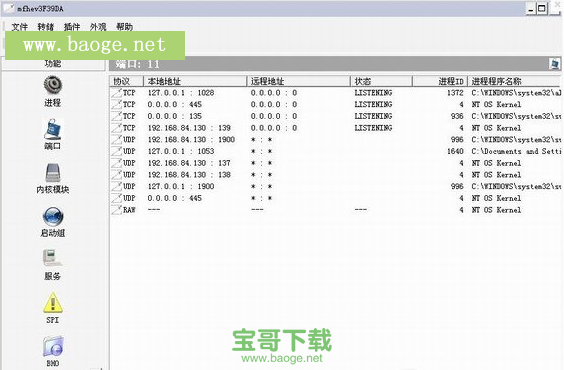The width and height of the screenshot is (564, 370).
Task: Sort by the 进程ID column header
Action: pyautogui.click(x=440, y=81)
